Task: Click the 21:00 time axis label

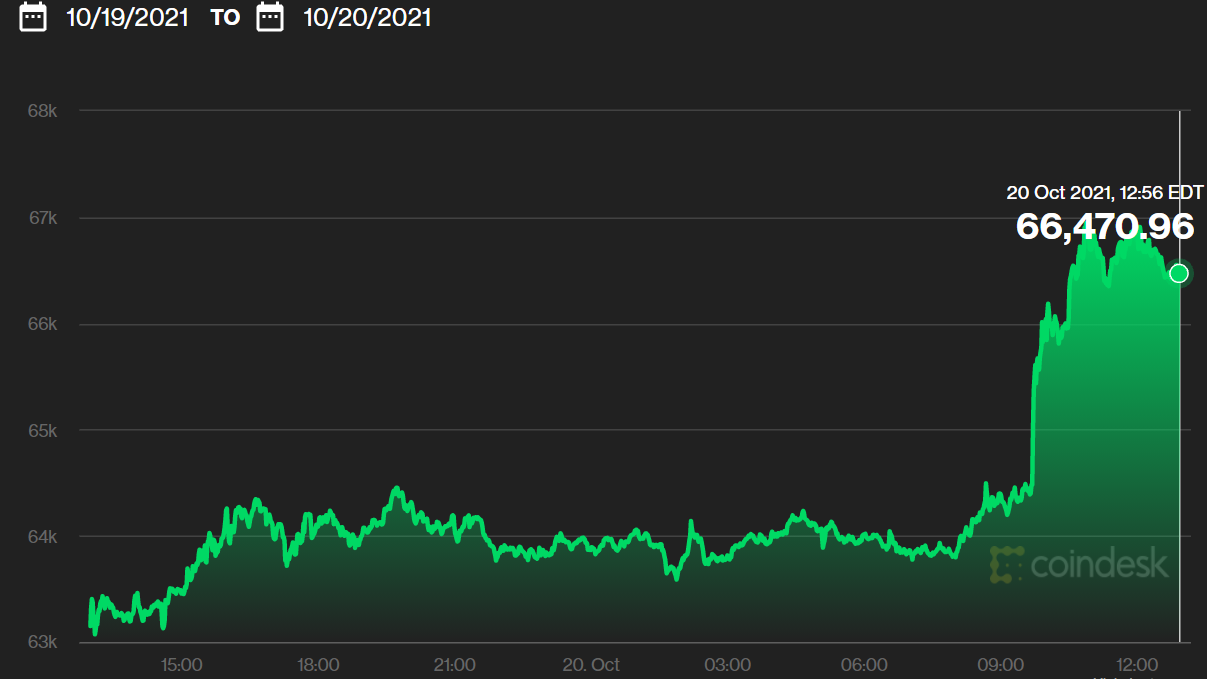Action: tap(455, 665)
